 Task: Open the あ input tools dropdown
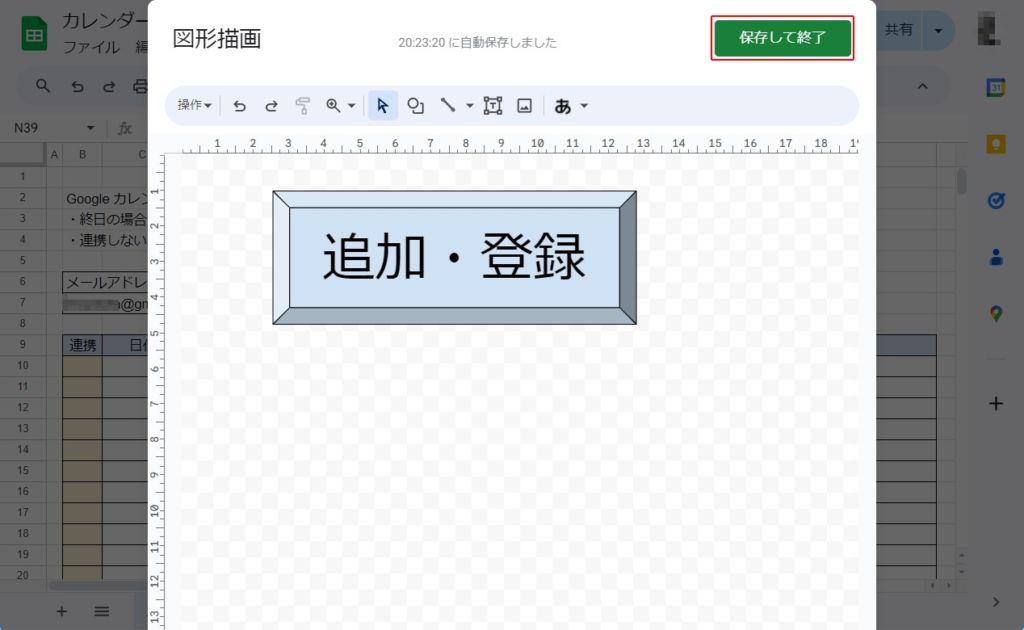click(x=571, y=105)
